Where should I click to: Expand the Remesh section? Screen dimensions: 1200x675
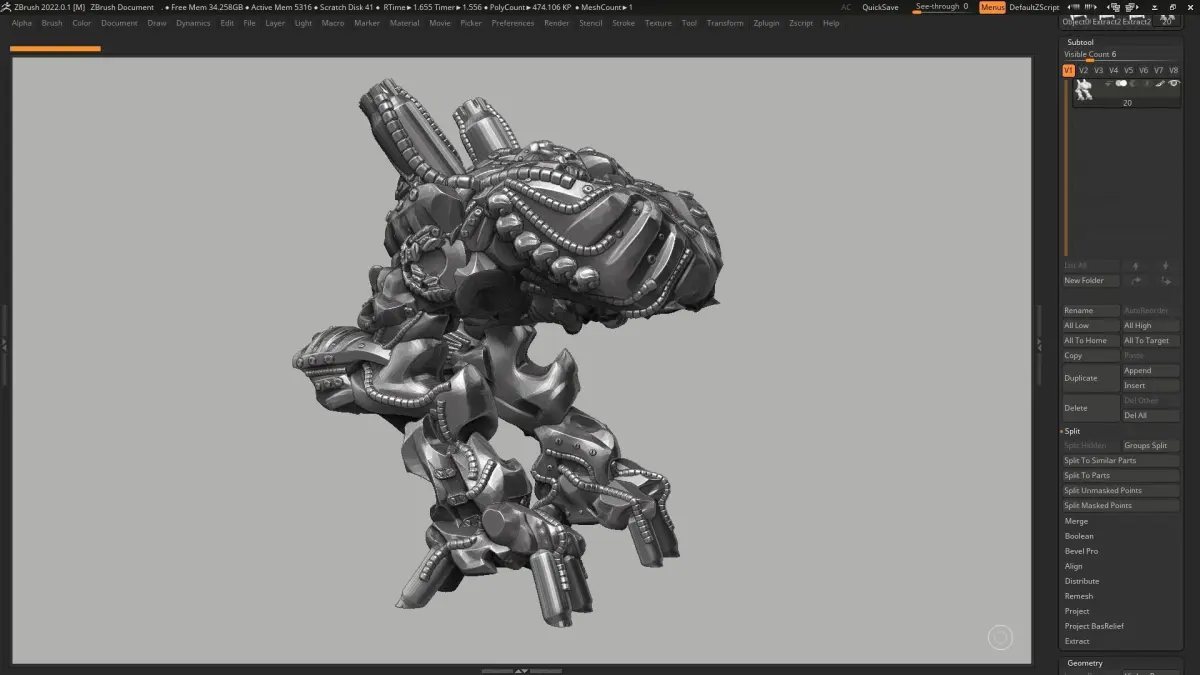[x=1079, y=596]
